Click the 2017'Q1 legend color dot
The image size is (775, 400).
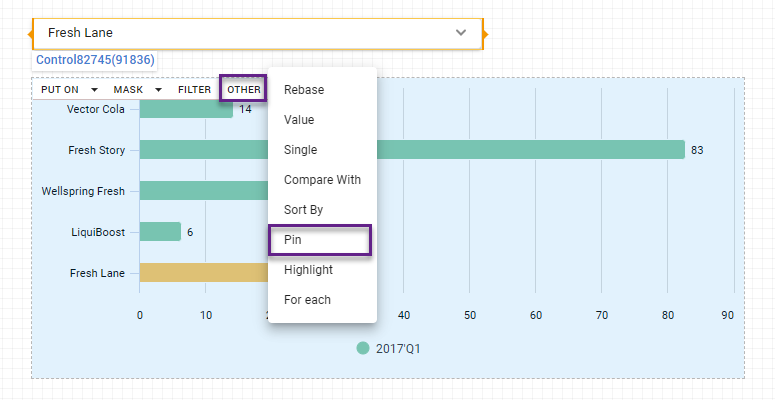click(363, 349)
